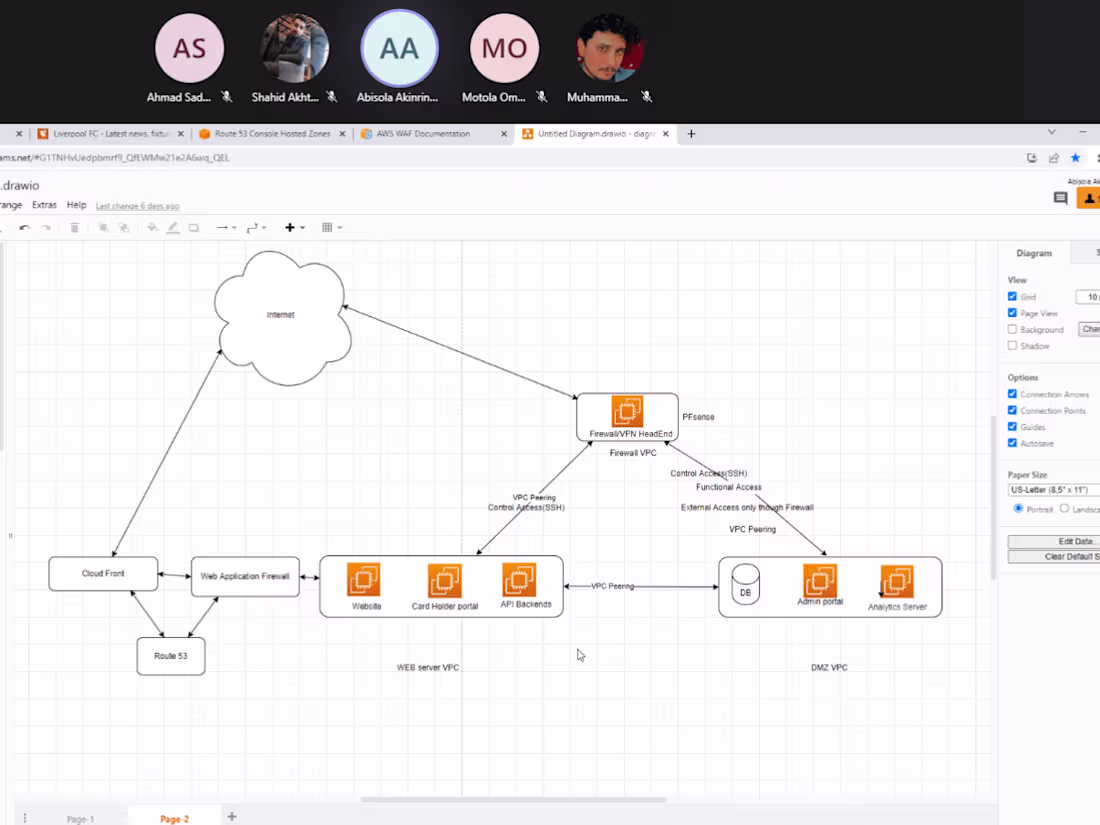Image resolution: width=1100 pixels, height=825 pixels.
Task: Disable the Grid checkbox in the Diagram panel
Action: (x=1012, y=296)
